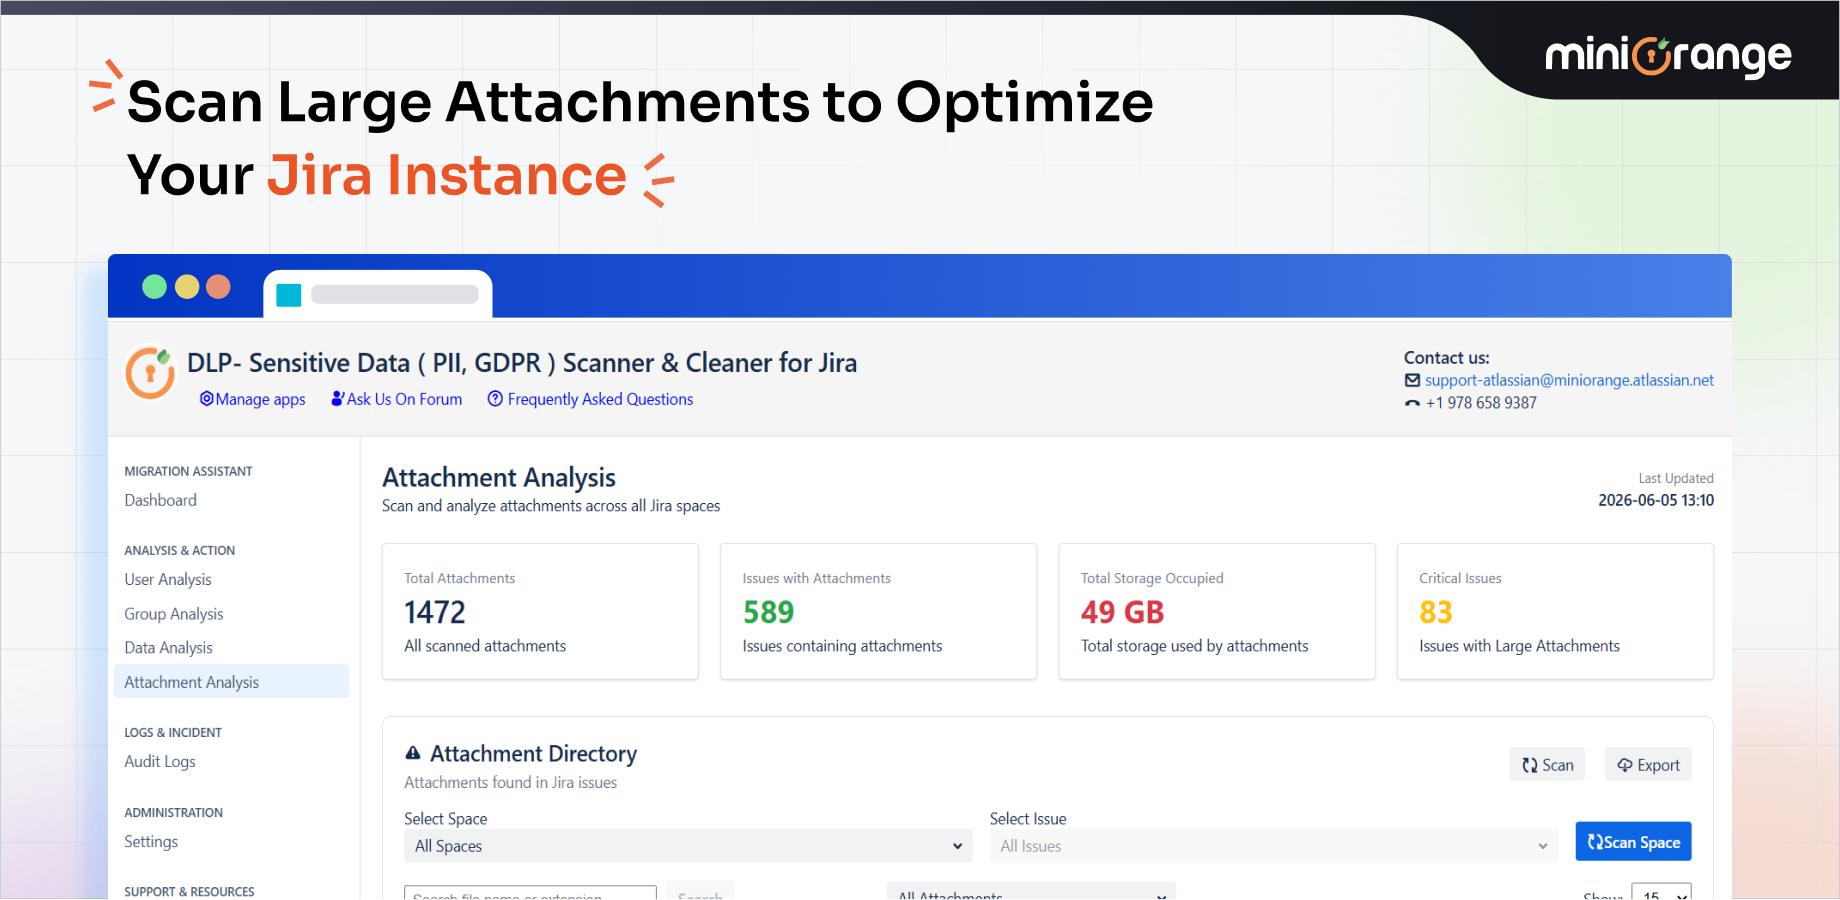The width and height of the screenshot is (1840, 900).
Task: Click the Critical Issues 83 card
Action: [x=1555, y=611]
